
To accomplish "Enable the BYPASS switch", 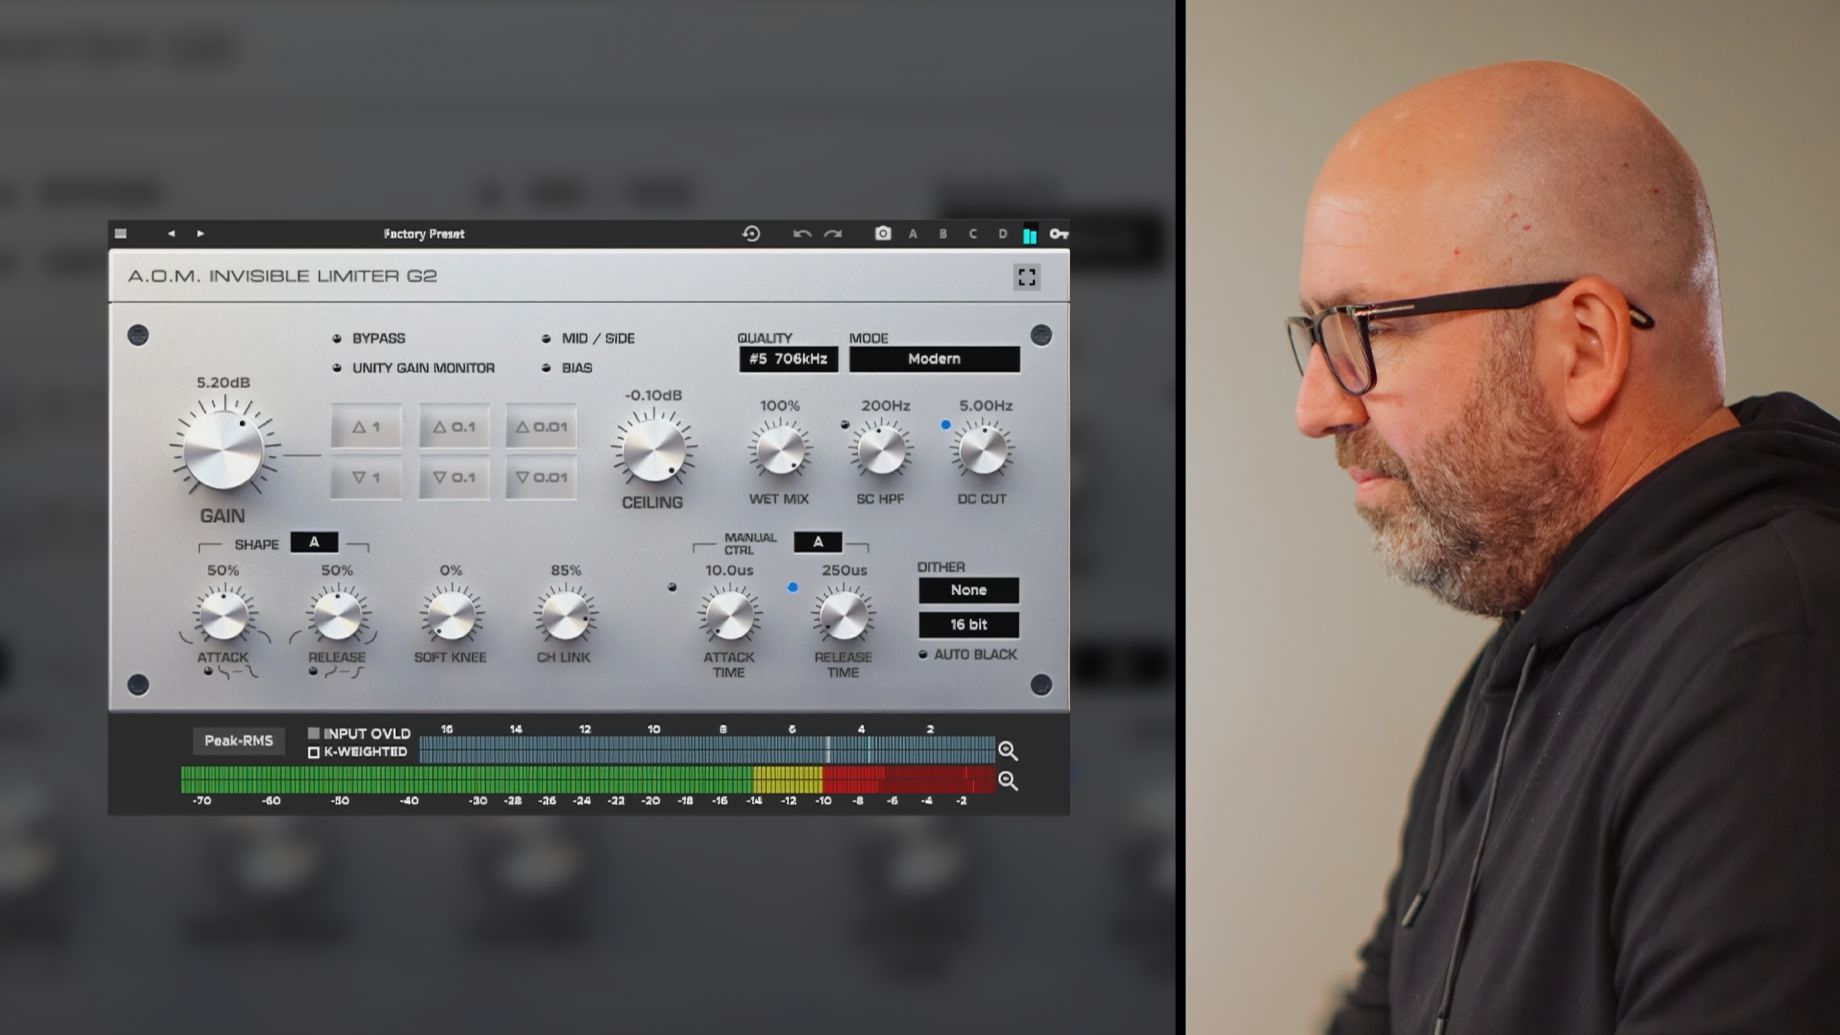I will 337,339.
